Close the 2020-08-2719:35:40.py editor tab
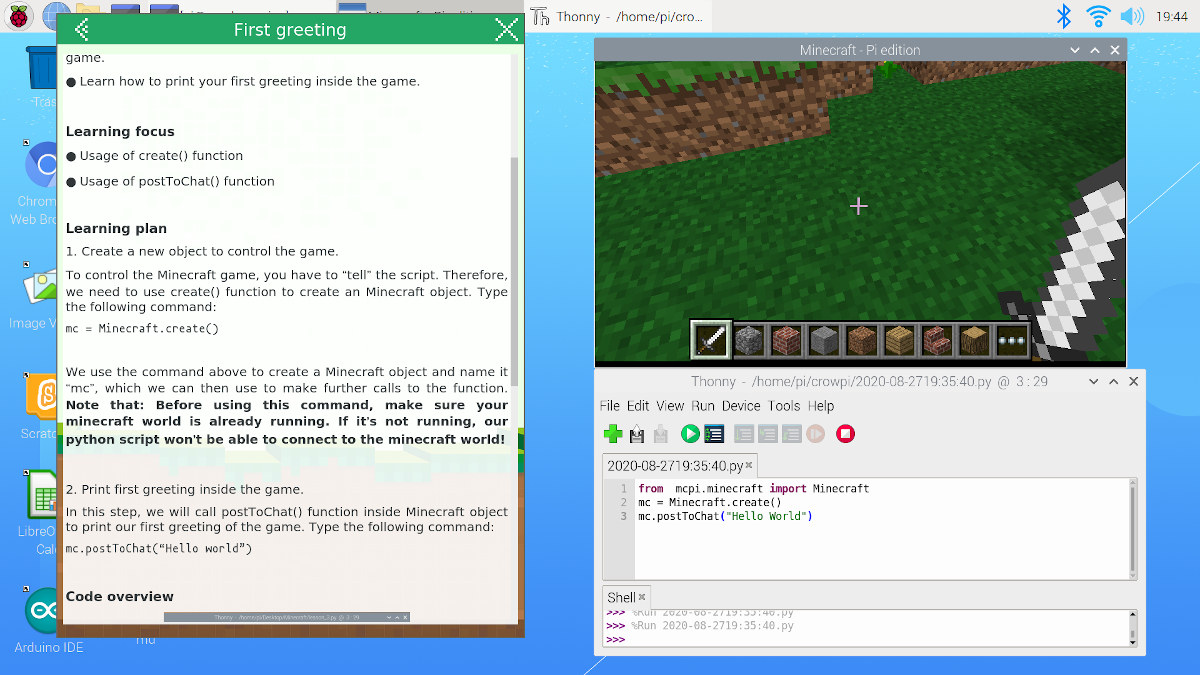This screenshot has width=1200, height=675. click(750, 466)
